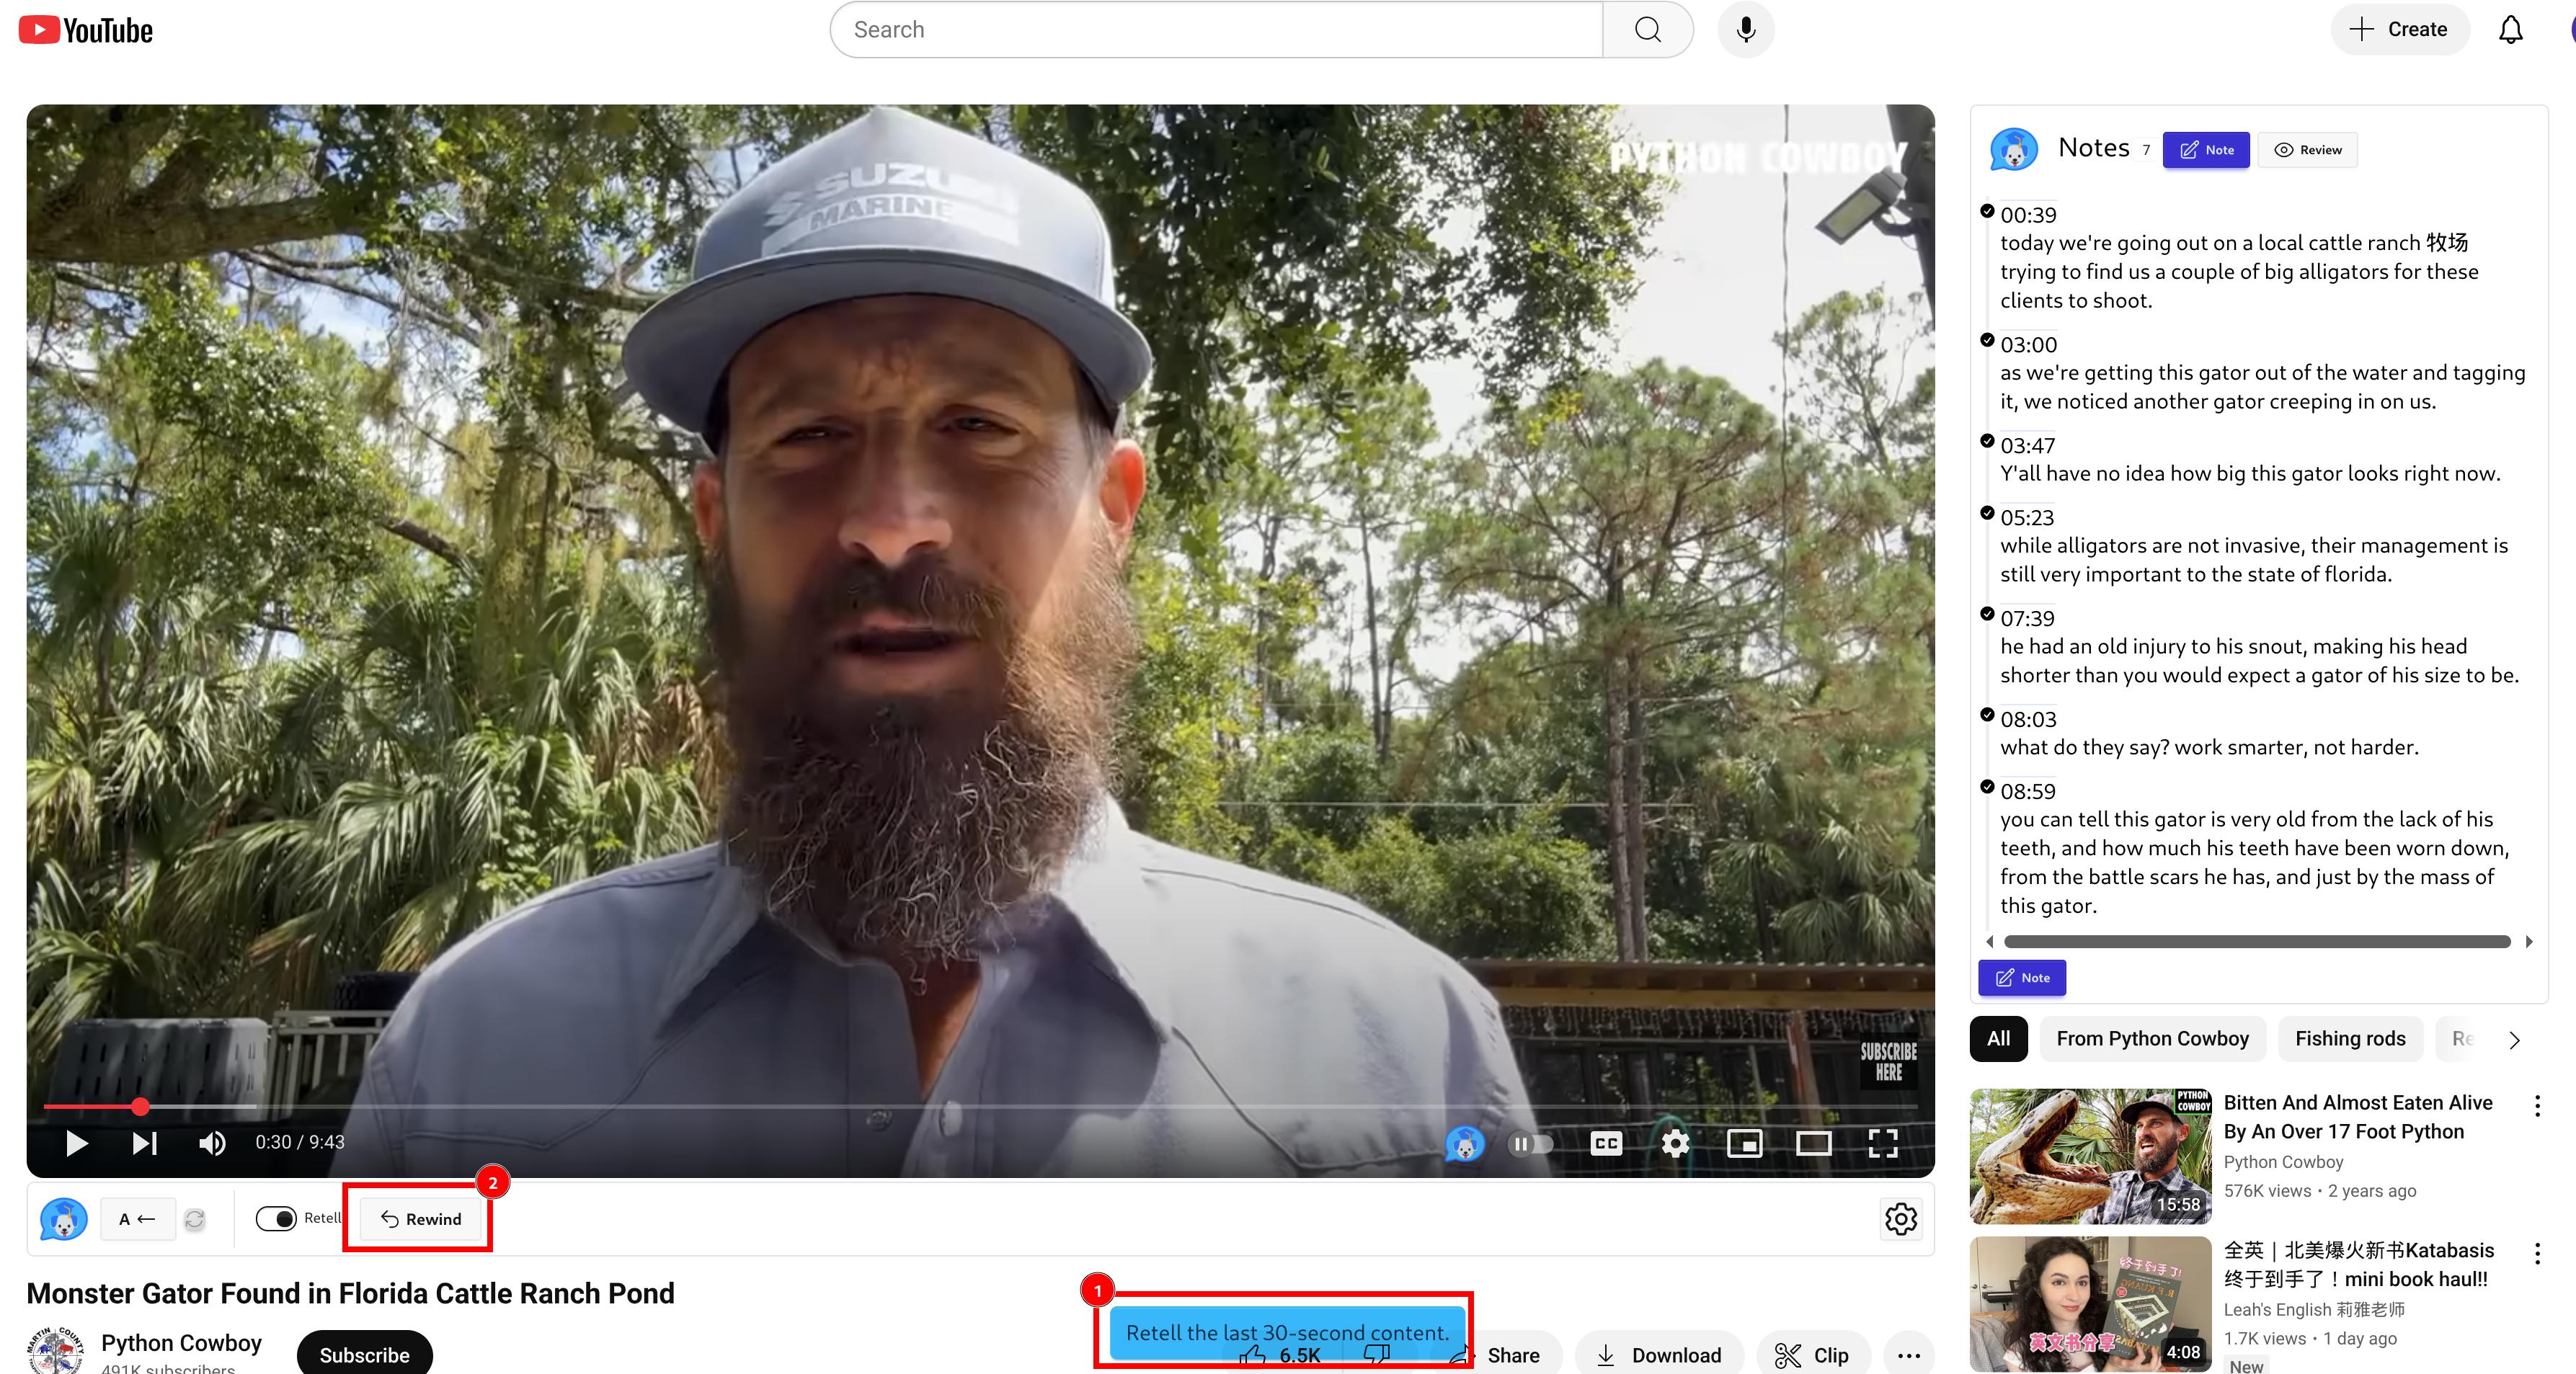Screen dimensions: 2576x1374
Task: Click the 'Subscribe Here' overlay in the video
Action: point(1888,1061)
